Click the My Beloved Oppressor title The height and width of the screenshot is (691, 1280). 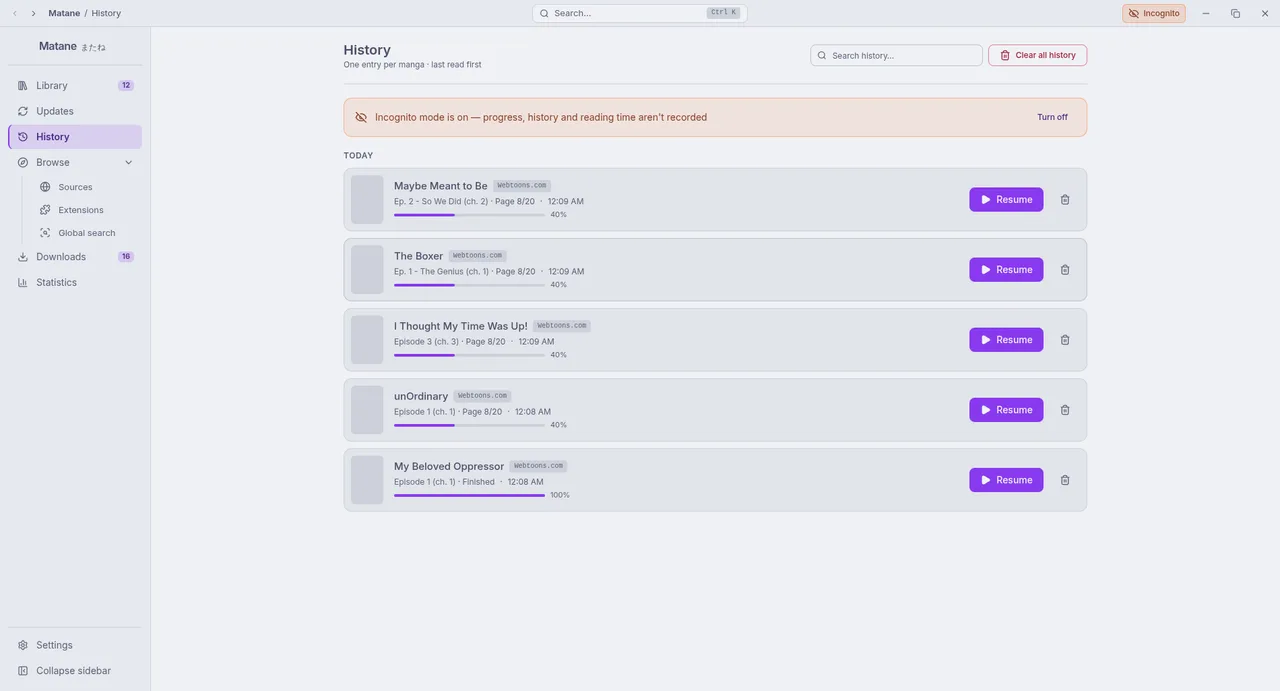click(x=449, y=466)
